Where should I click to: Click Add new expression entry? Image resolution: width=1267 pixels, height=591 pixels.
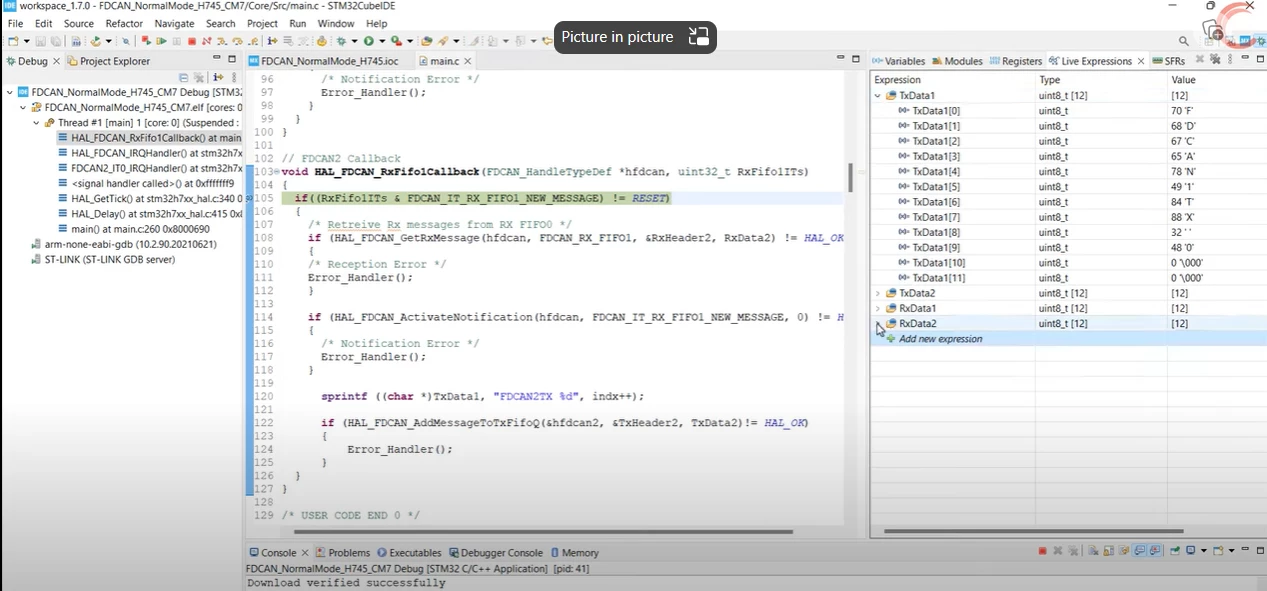(940, 339)
